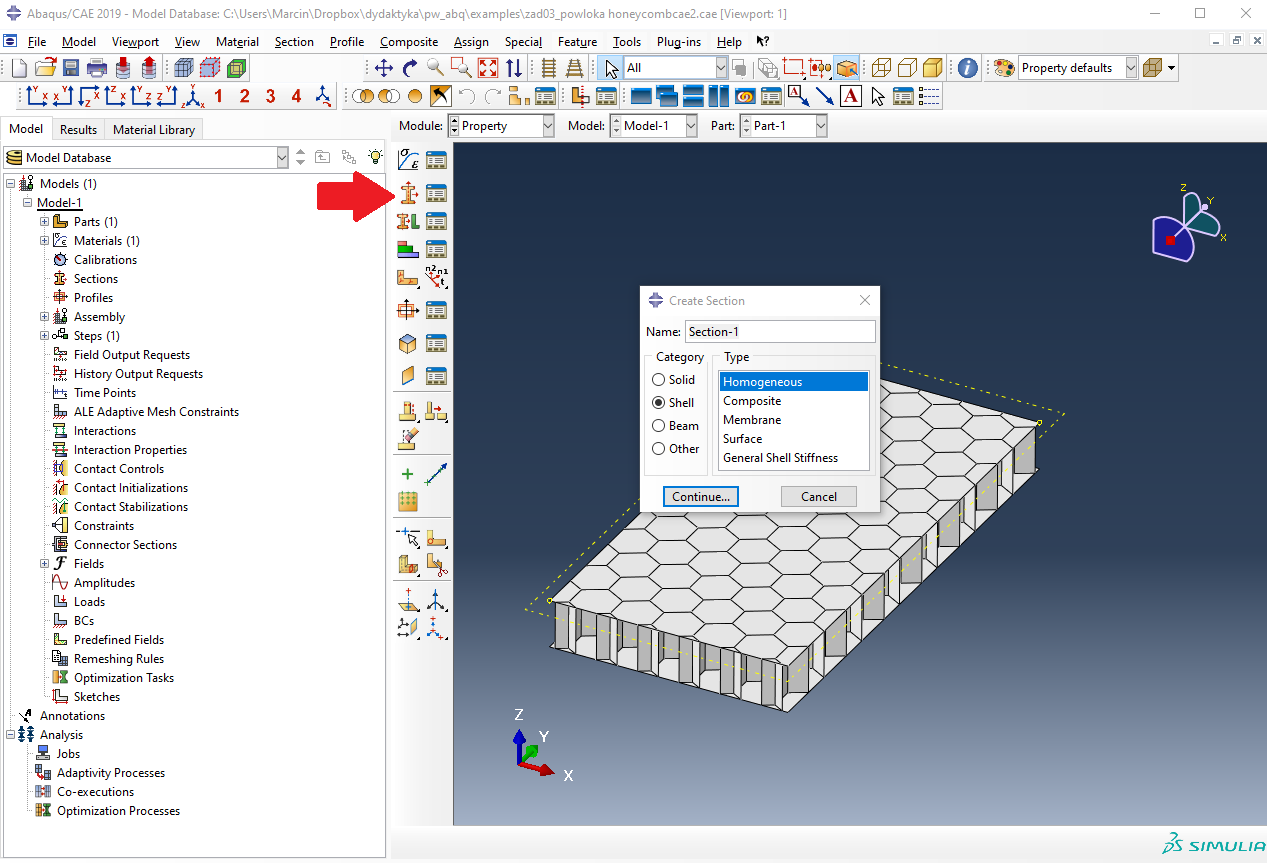Select the Solid category radio button
Screen dimensions: 1267x863
(x=658, y=380)
